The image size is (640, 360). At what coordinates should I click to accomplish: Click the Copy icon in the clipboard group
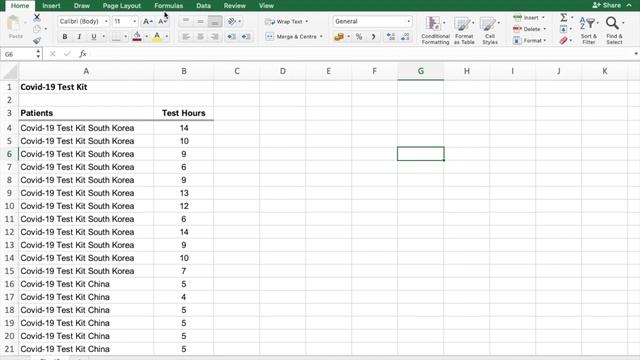coord(37,29)
